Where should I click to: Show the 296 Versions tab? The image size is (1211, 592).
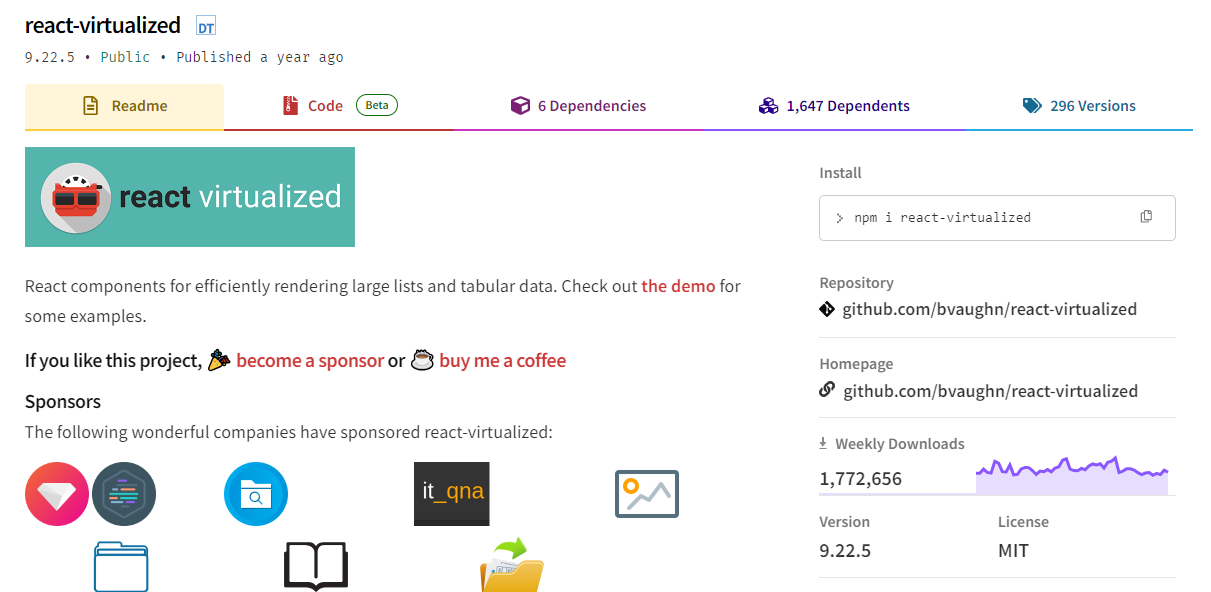(1079, 106)
